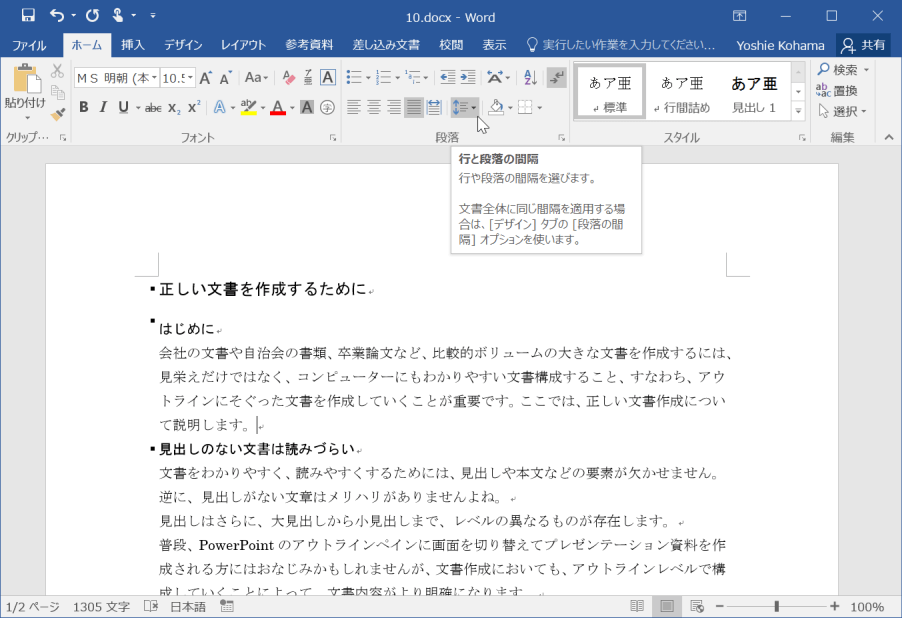Apply the 標準 style

(x=610, y=92)
